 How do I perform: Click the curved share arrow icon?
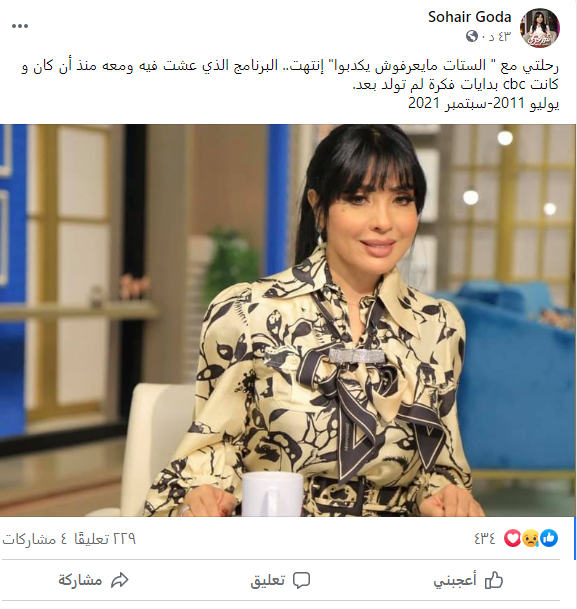click(120, 580)
